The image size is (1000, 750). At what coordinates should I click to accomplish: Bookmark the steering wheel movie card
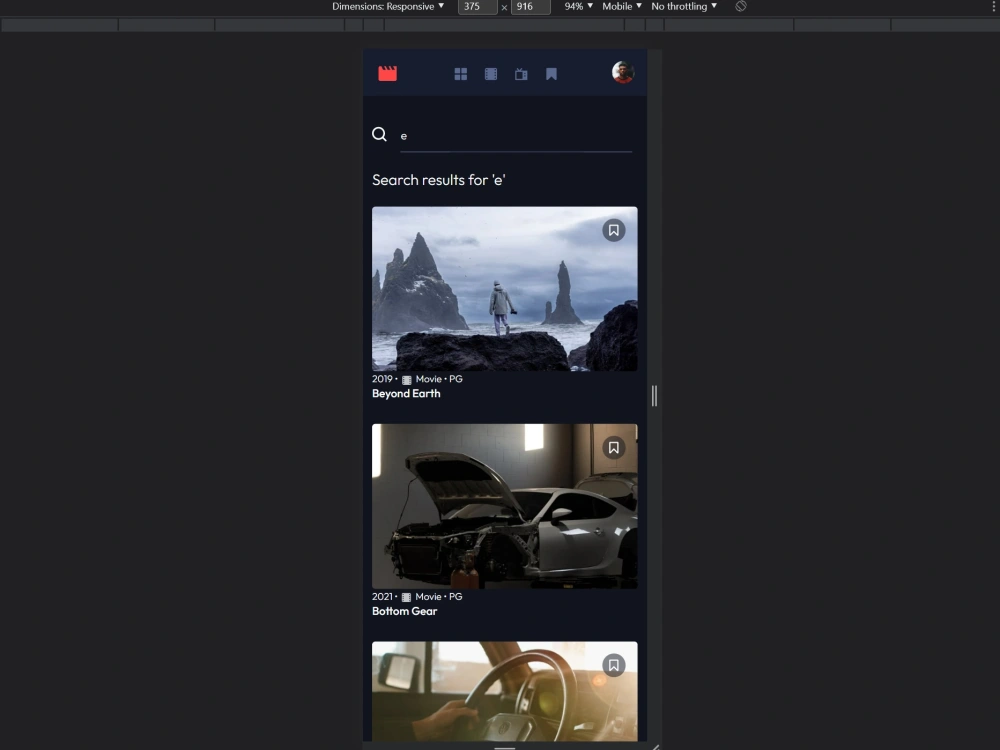pos(614,665)
